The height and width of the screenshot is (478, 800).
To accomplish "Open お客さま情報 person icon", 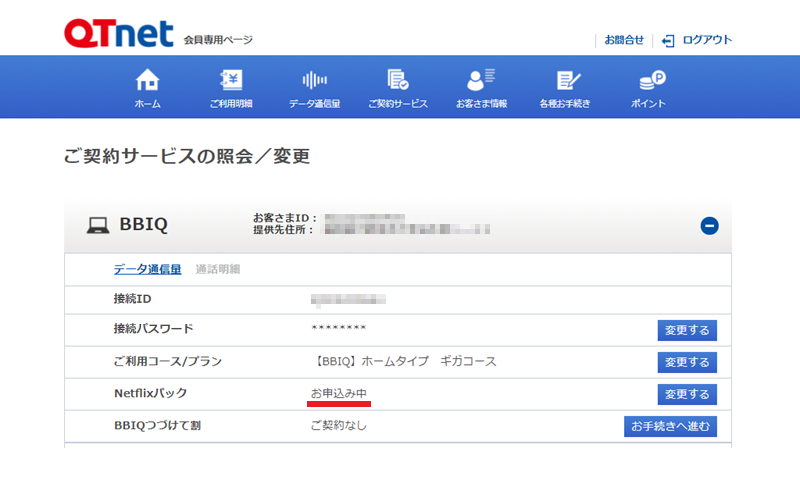I will click(x=481, y=80).
